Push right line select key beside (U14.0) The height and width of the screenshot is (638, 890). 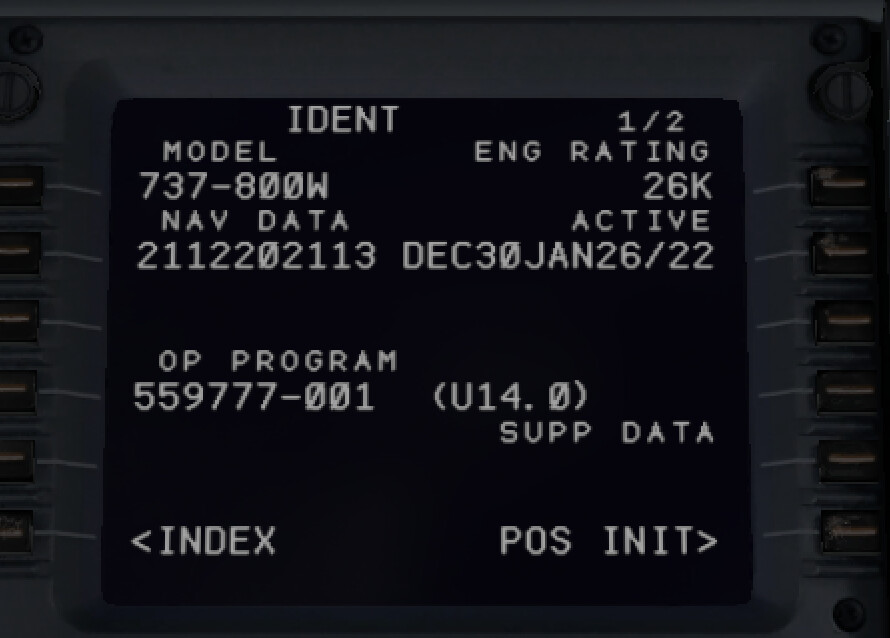847,391
